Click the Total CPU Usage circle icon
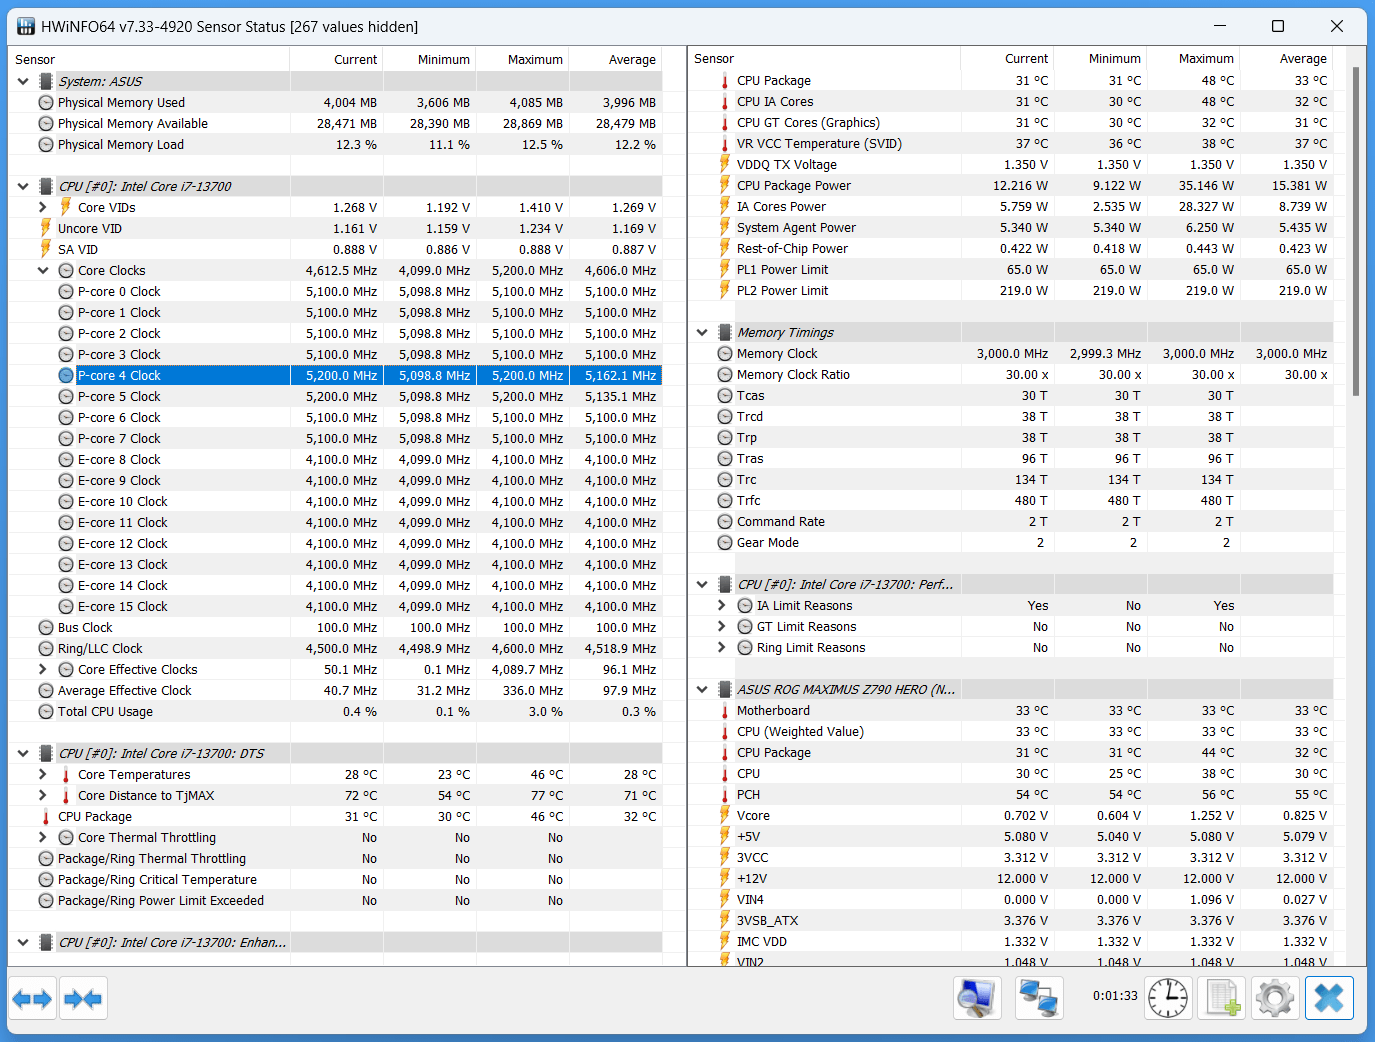The image size is (1375, 1042). point(46,712)
